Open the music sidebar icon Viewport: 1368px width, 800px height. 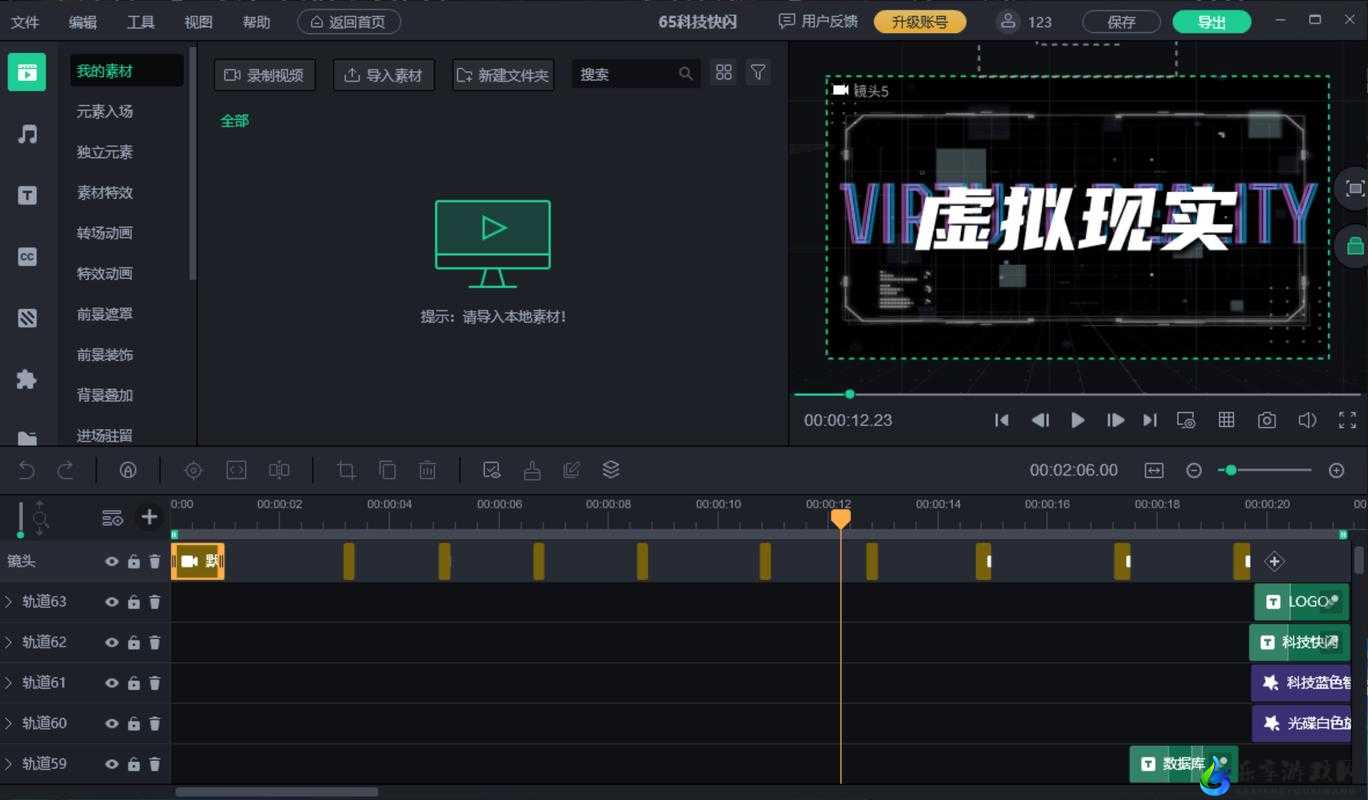(27, 134)
